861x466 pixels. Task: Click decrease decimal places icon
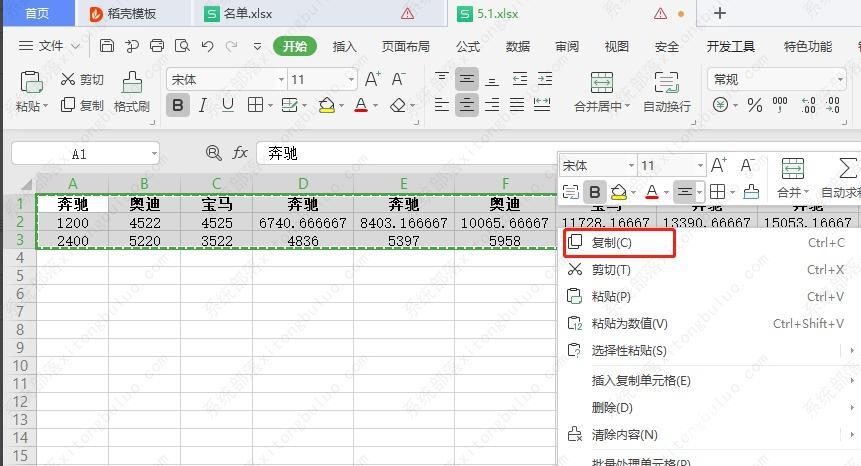coord(833,105)
